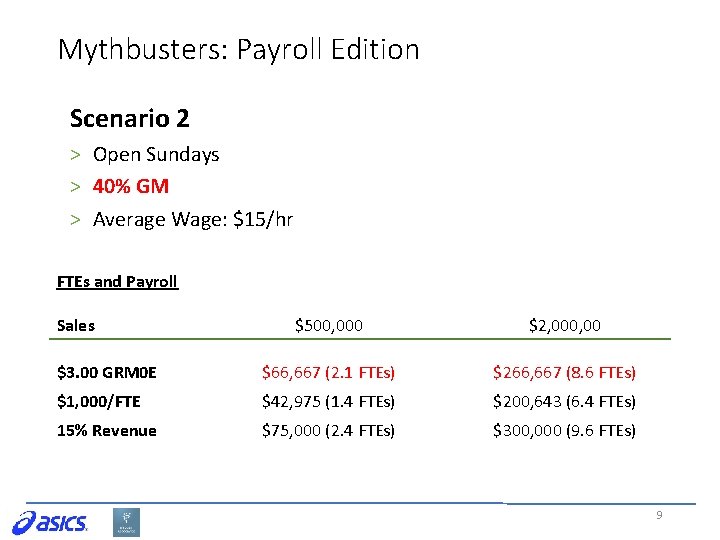Click the red $266,667 (8.6 FTEs) value
The width and height of the screenshot is (720, 540).
[564, 372]
